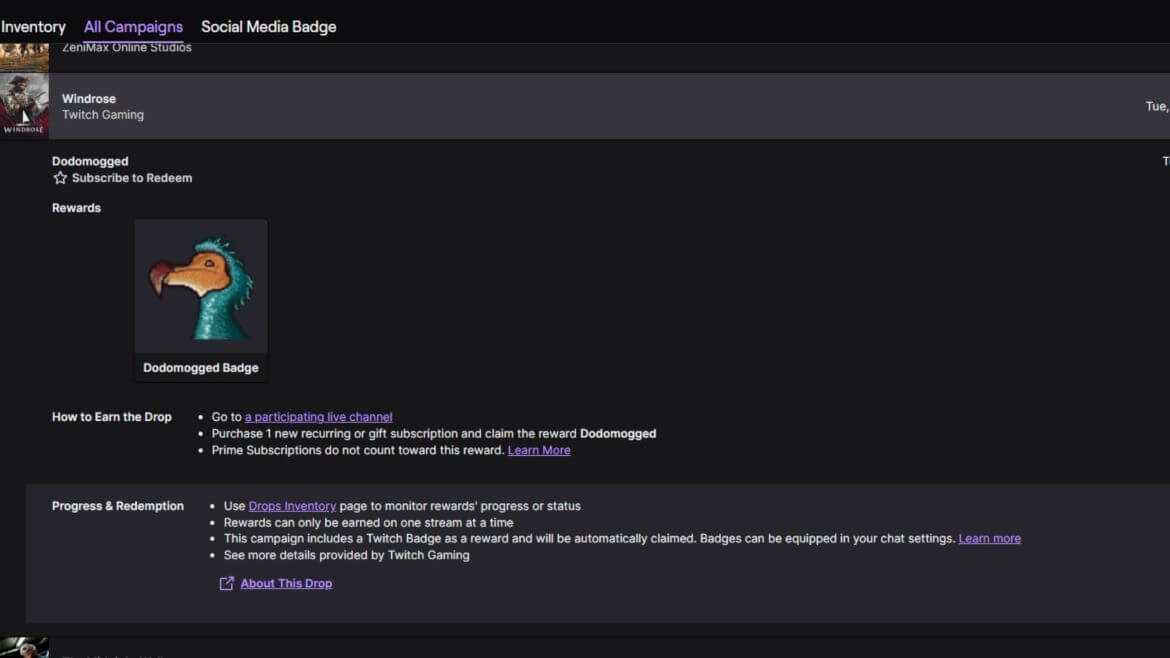Click the Windrose game cover thumbnail
Screen dimensions: 1170x658
tap(24, 106)
